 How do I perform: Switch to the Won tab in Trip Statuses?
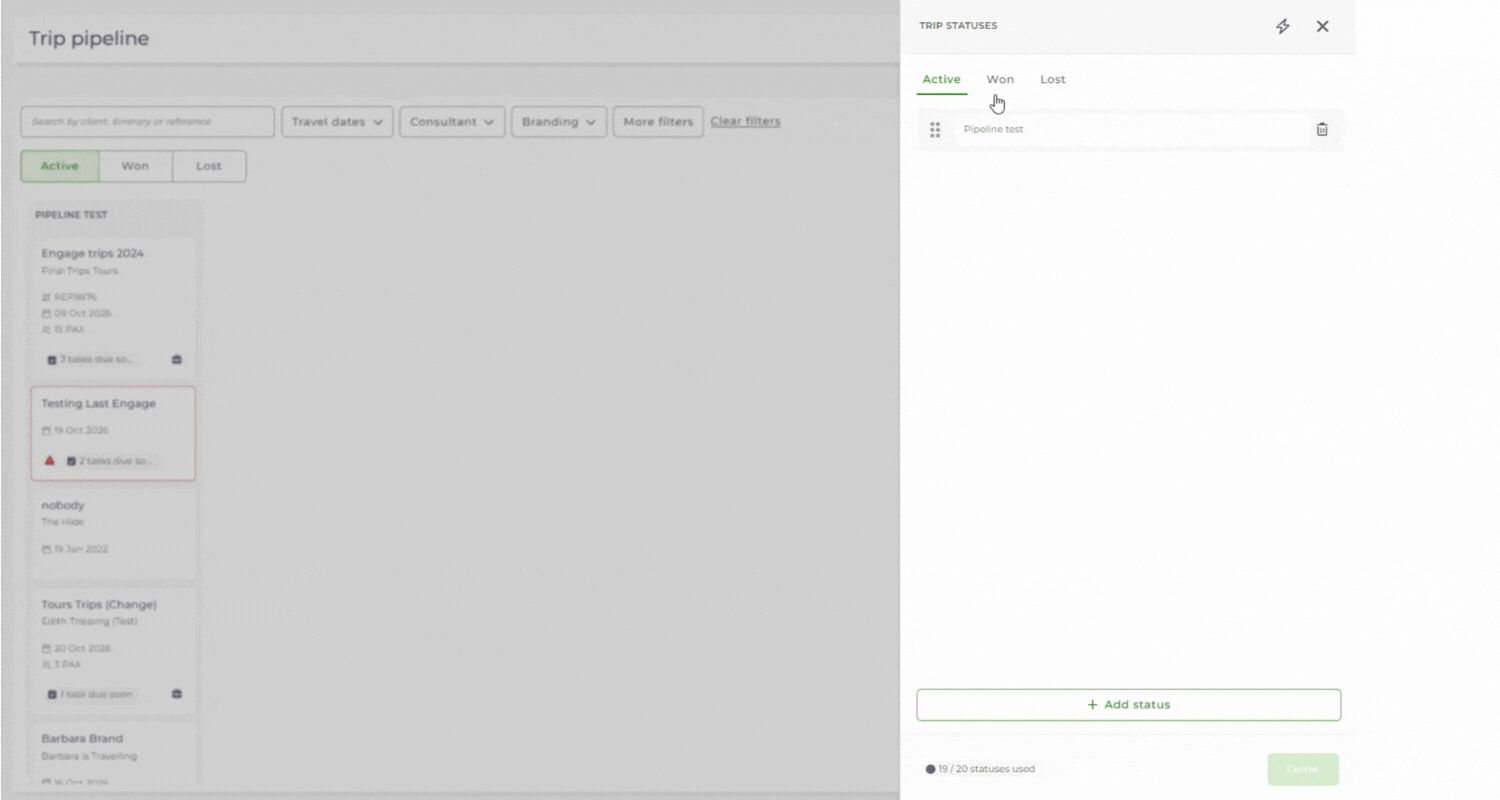click(x=1000, y=79)
